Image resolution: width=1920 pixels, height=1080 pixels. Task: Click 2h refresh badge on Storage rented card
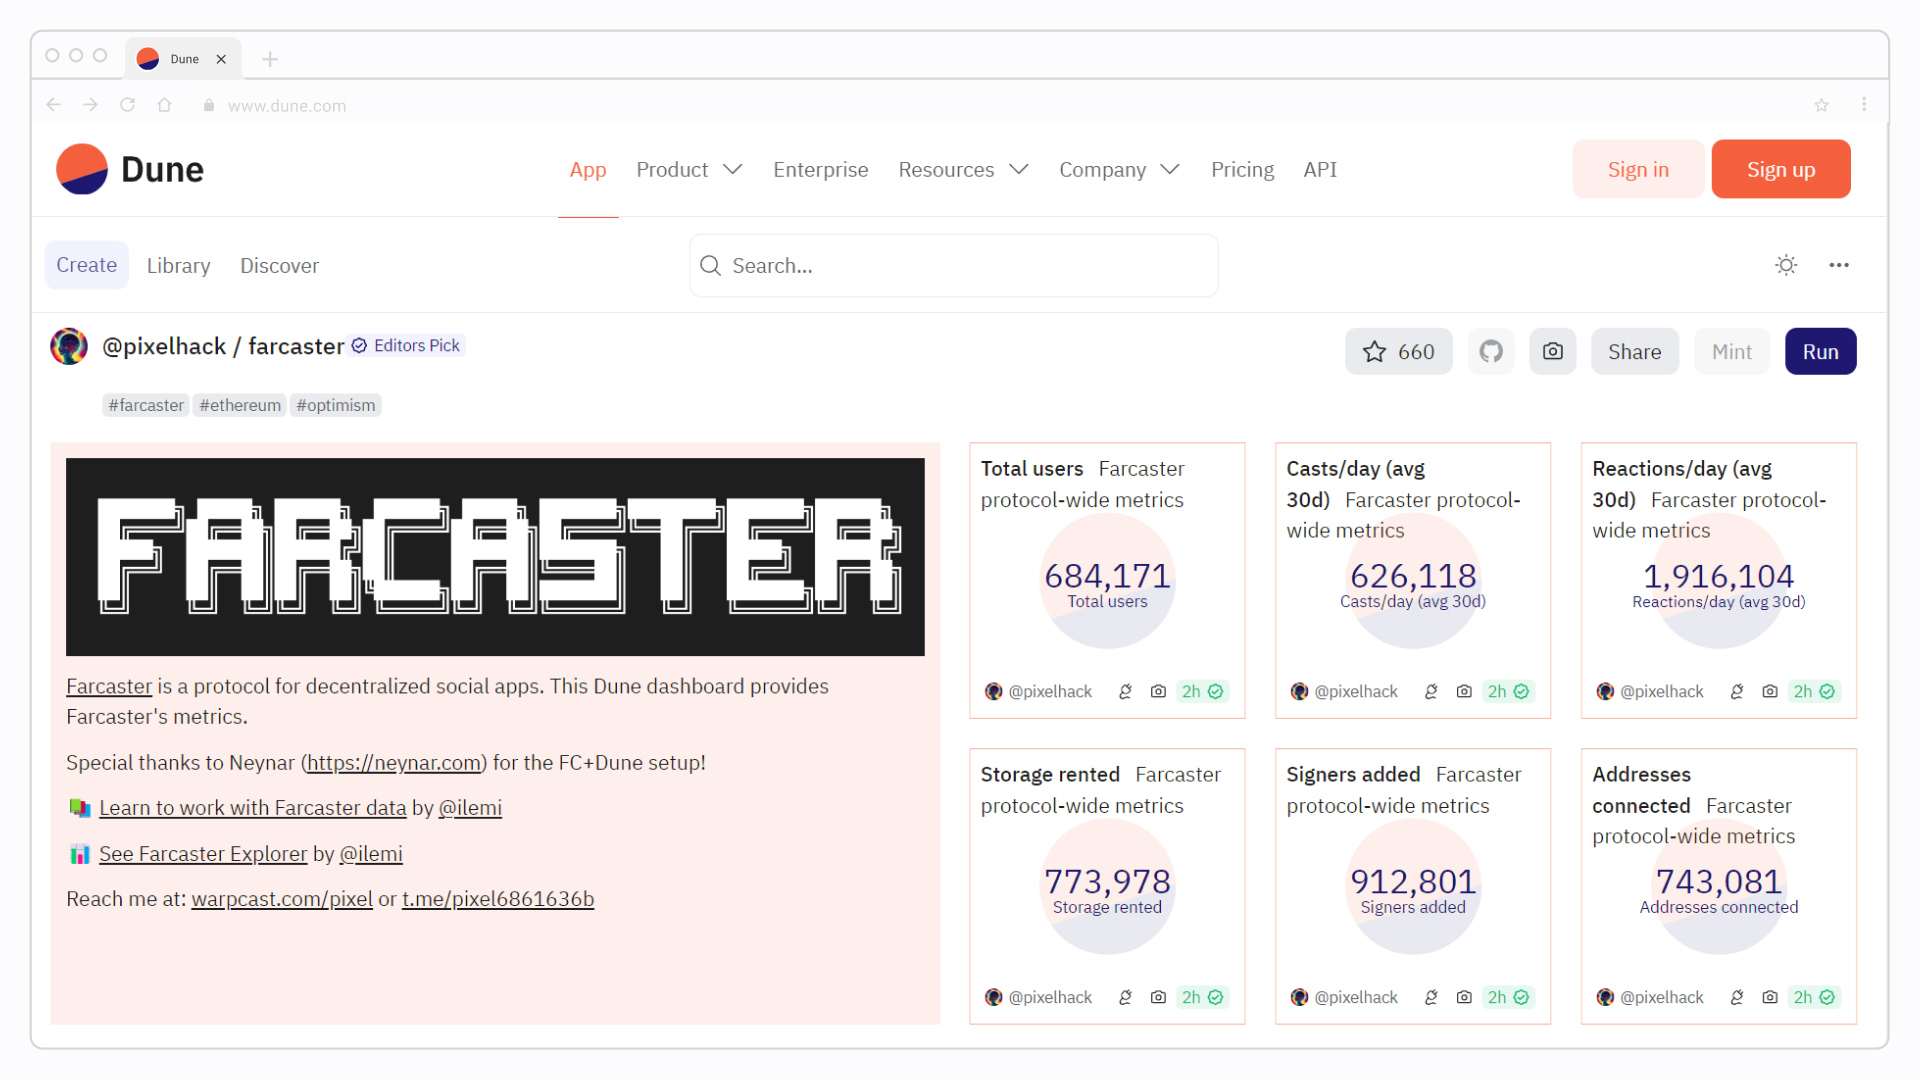pos(1202,997)
